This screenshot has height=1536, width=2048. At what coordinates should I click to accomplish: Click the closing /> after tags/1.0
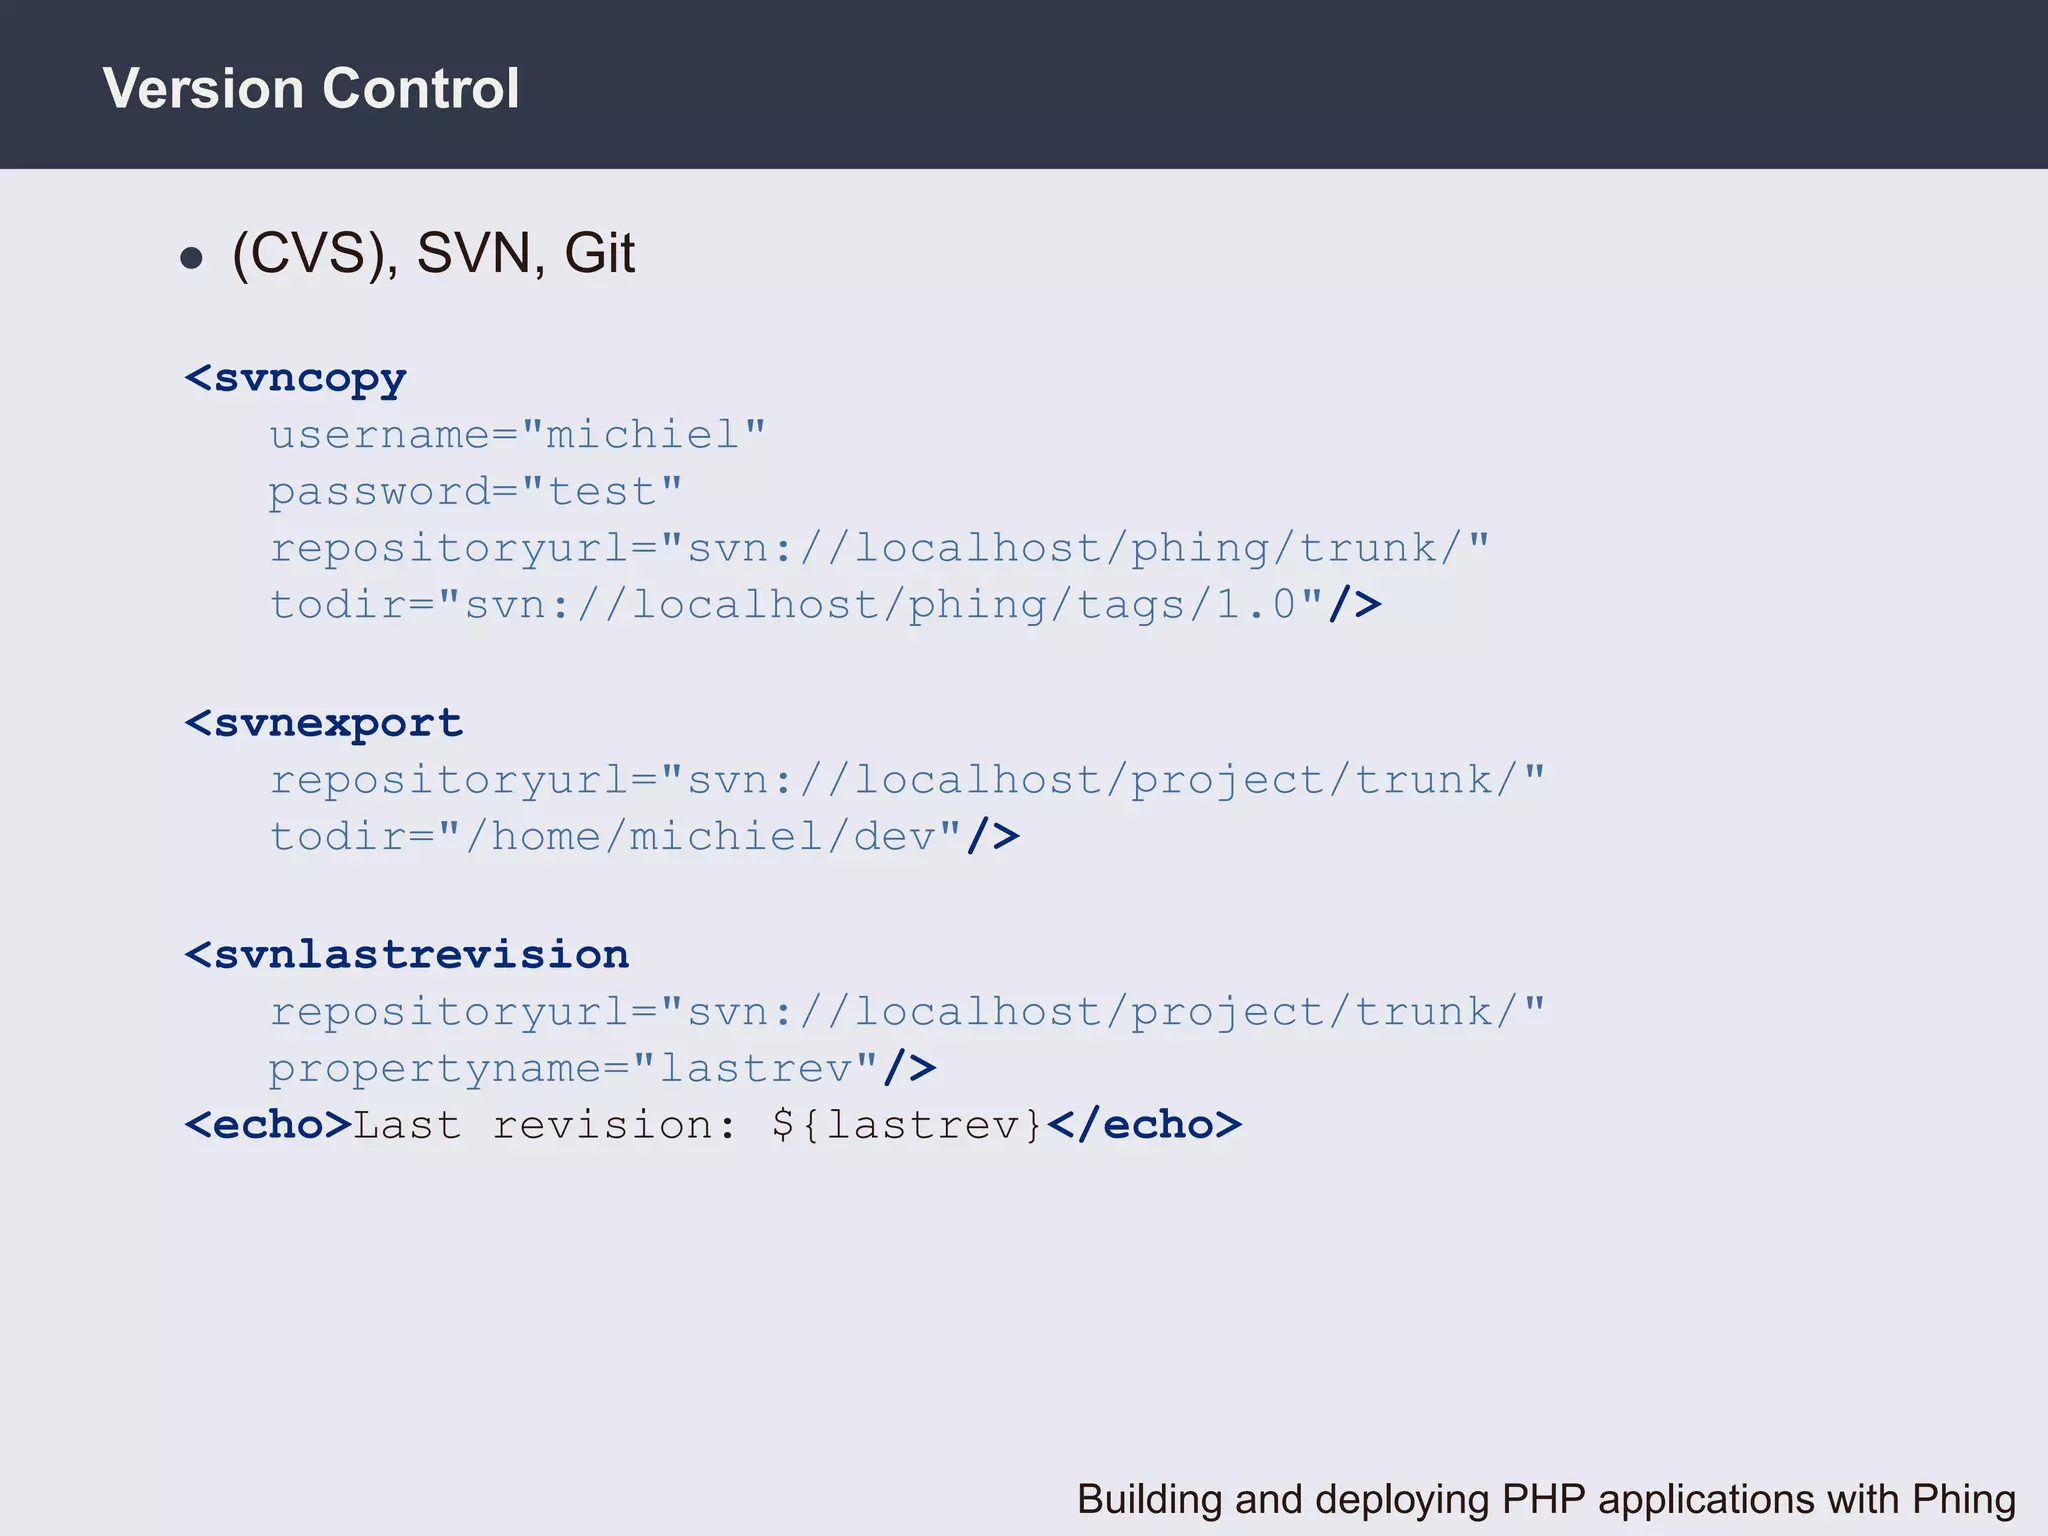pos(1355,605)
